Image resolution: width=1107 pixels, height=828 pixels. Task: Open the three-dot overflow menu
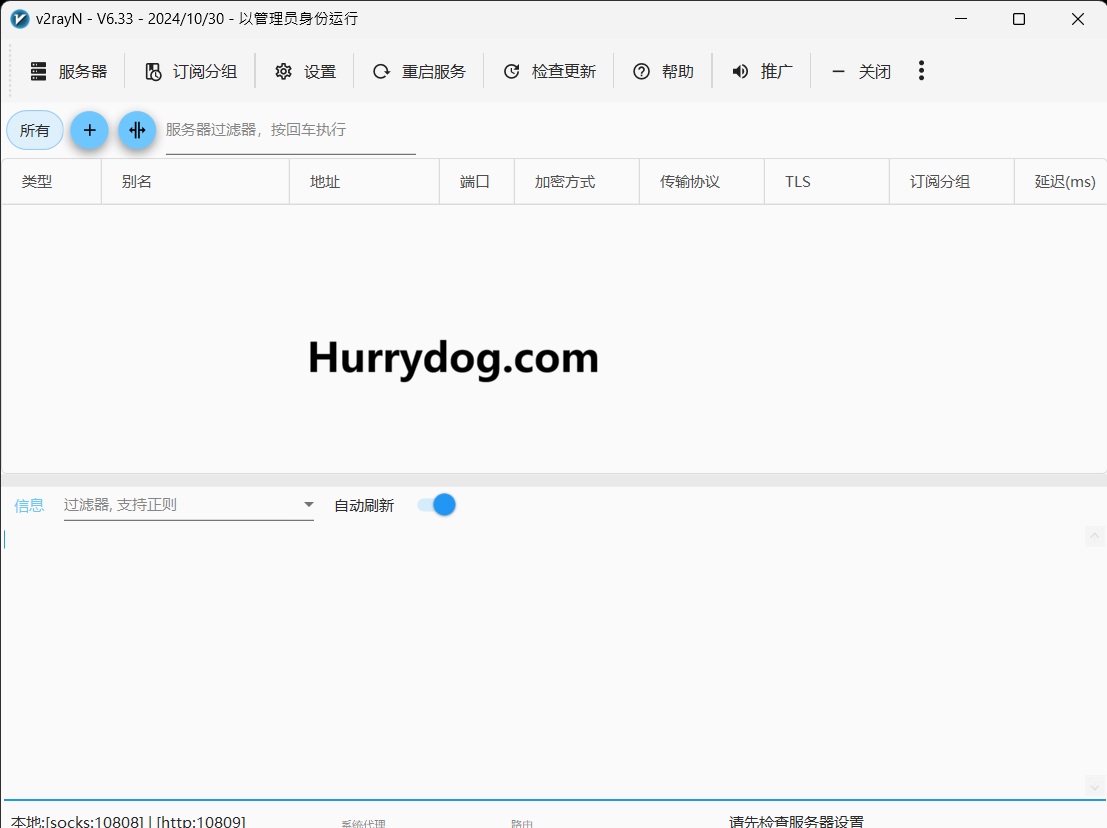click(x=921, y=70)
